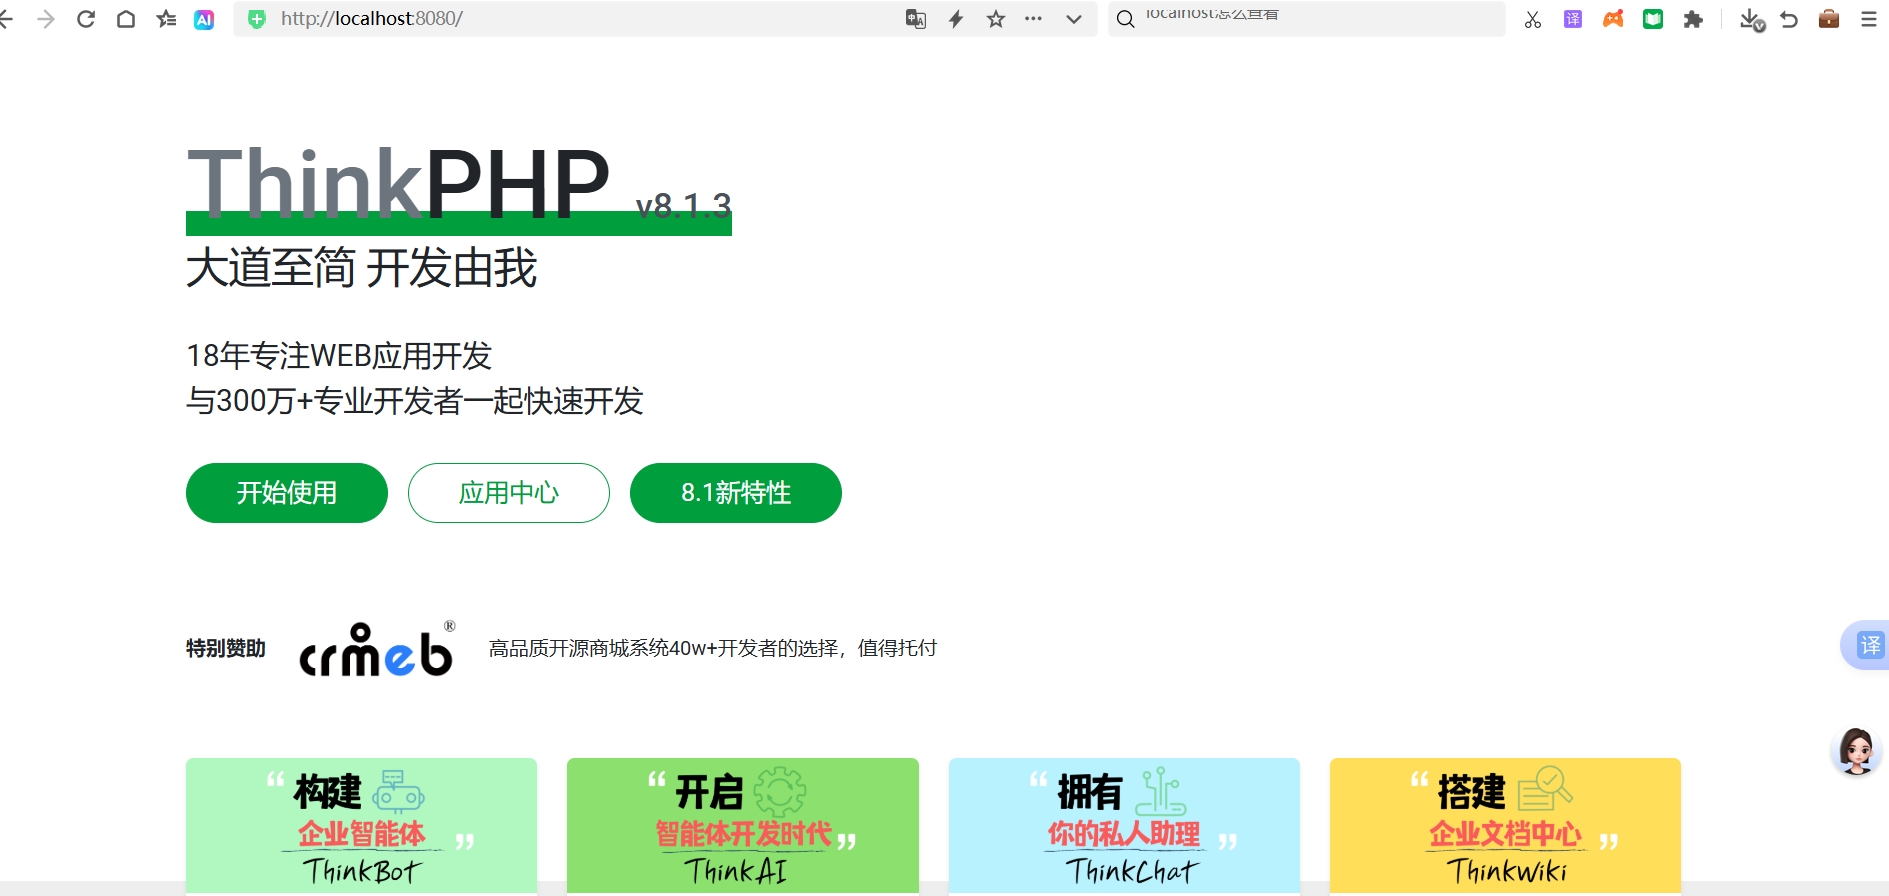Click the 特别赞助 label
The width and height of the screenshot is (1889, 896).
[226, 649]
